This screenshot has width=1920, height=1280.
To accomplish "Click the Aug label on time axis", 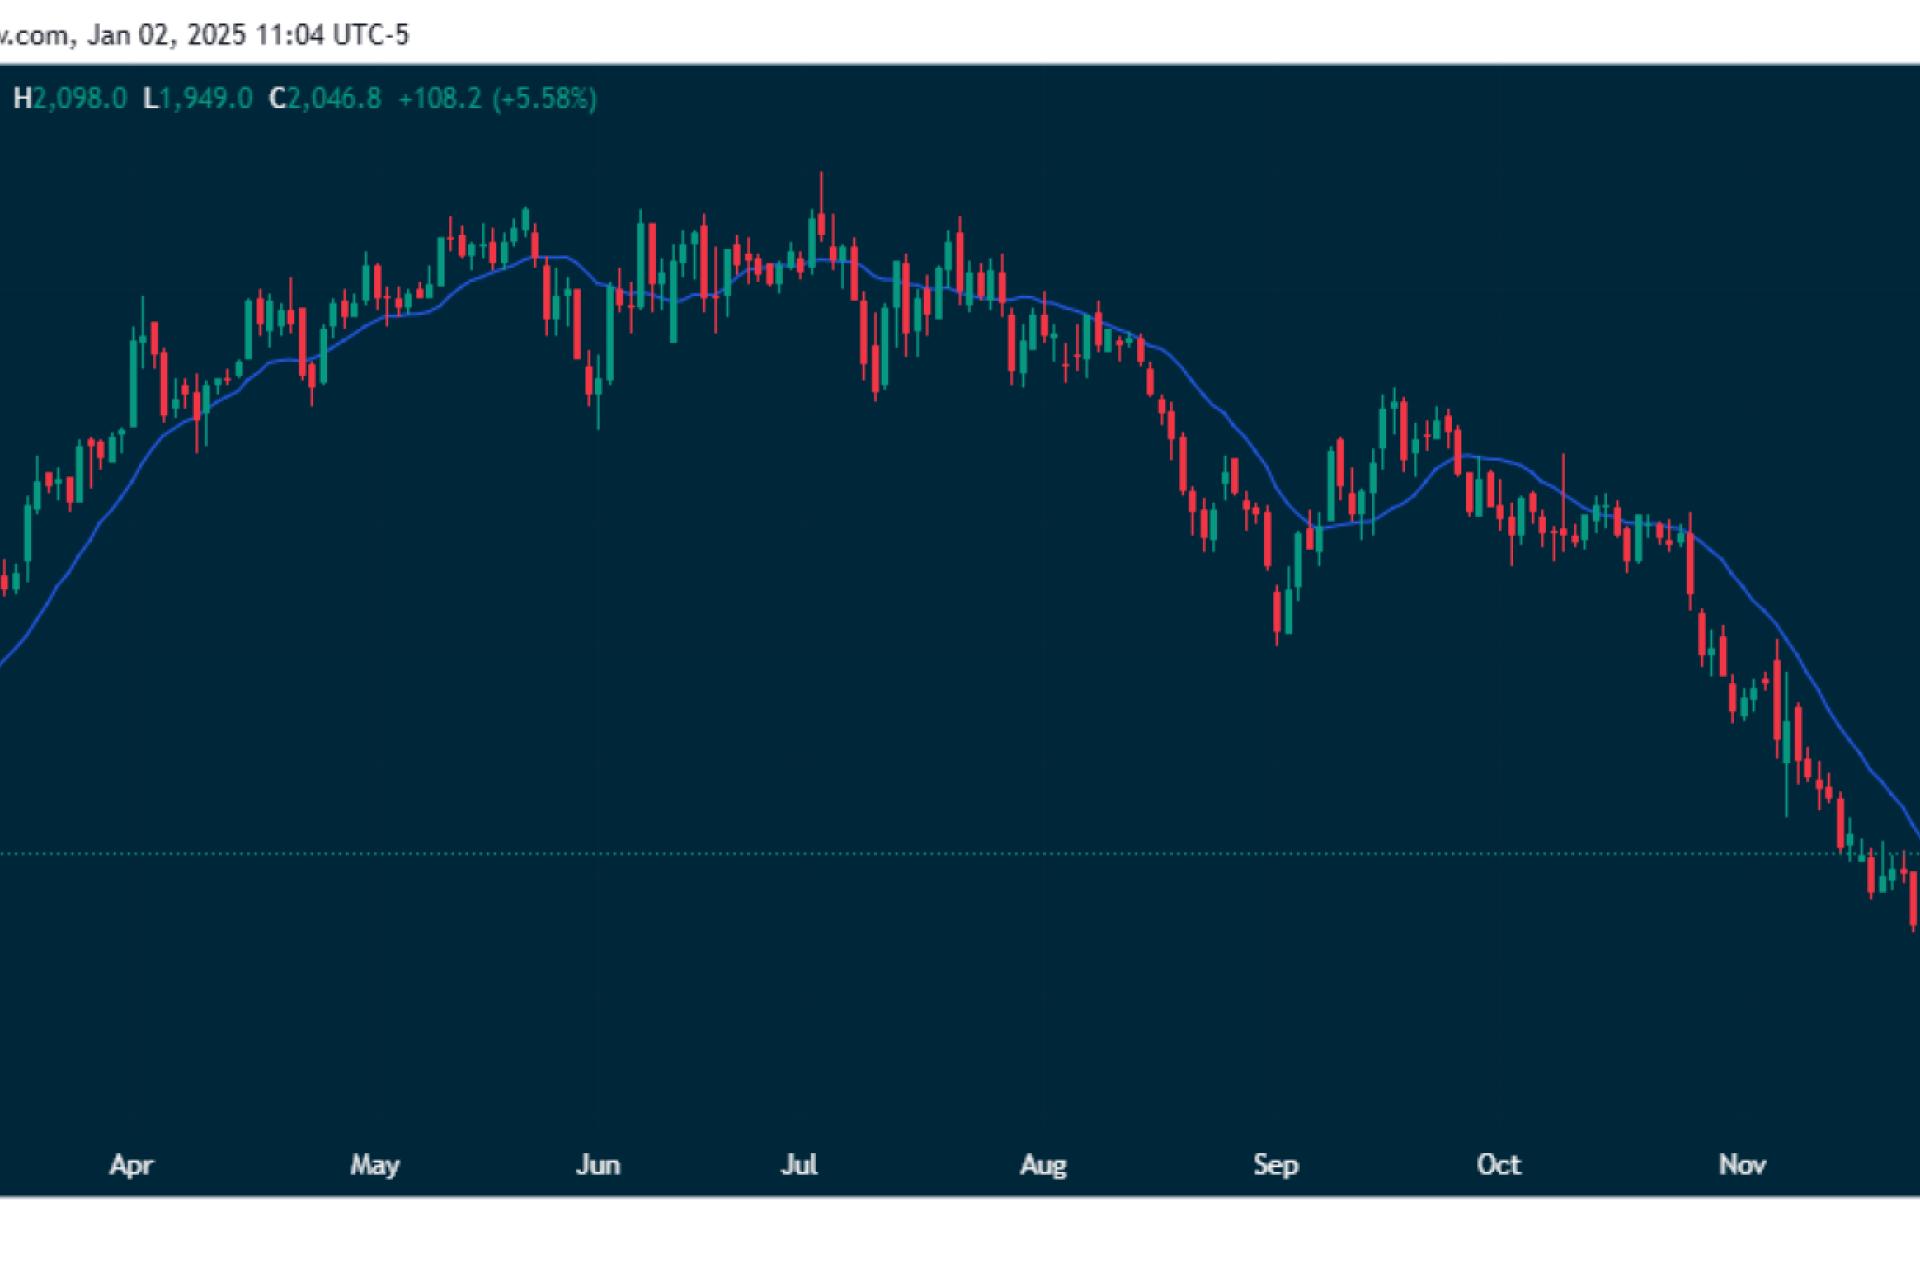I will (x=1043, y=1165).
